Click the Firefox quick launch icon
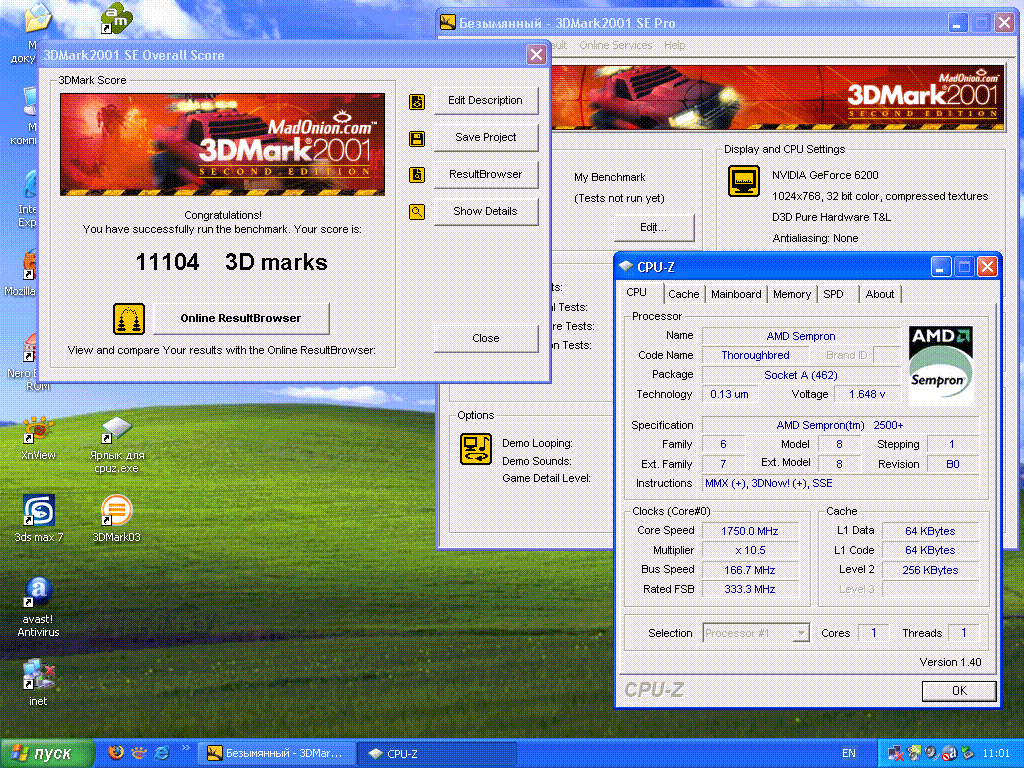This screenshot has width=1024, height=768. [x=116, y=753]
